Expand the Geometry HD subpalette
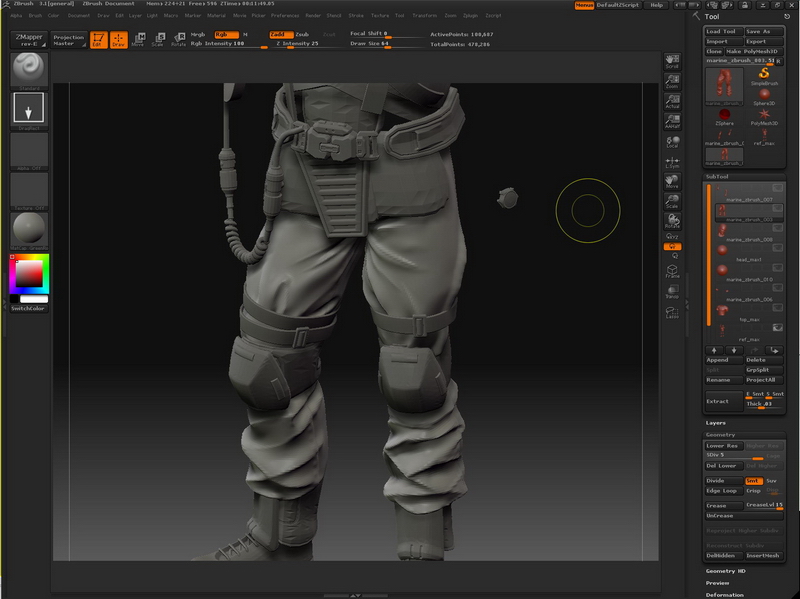The image size is (800, 599). pyautogui.click(x=726, y=571)
